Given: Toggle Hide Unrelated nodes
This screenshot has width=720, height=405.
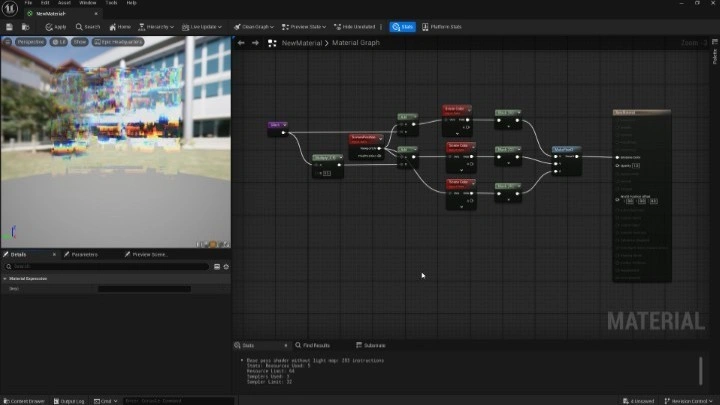Looking at the screenshot, I should coord(353,27).
